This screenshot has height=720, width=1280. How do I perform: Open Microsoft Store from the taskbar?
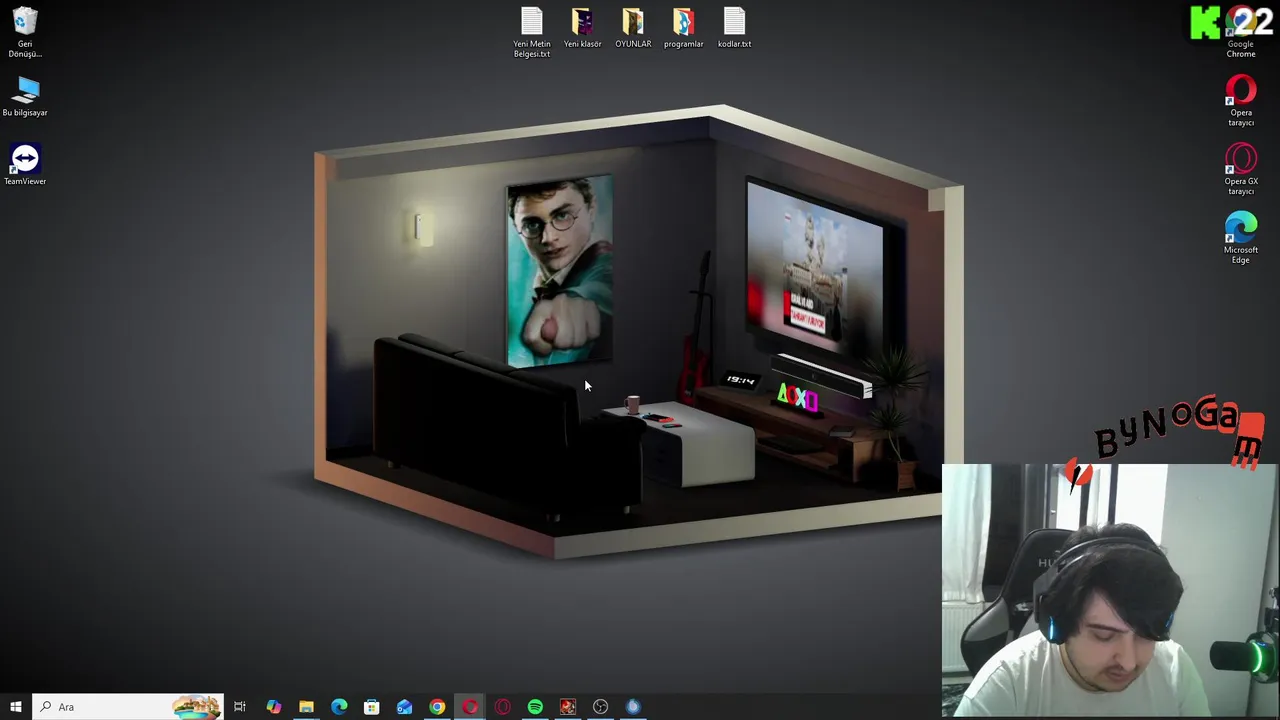coord(371,707)
